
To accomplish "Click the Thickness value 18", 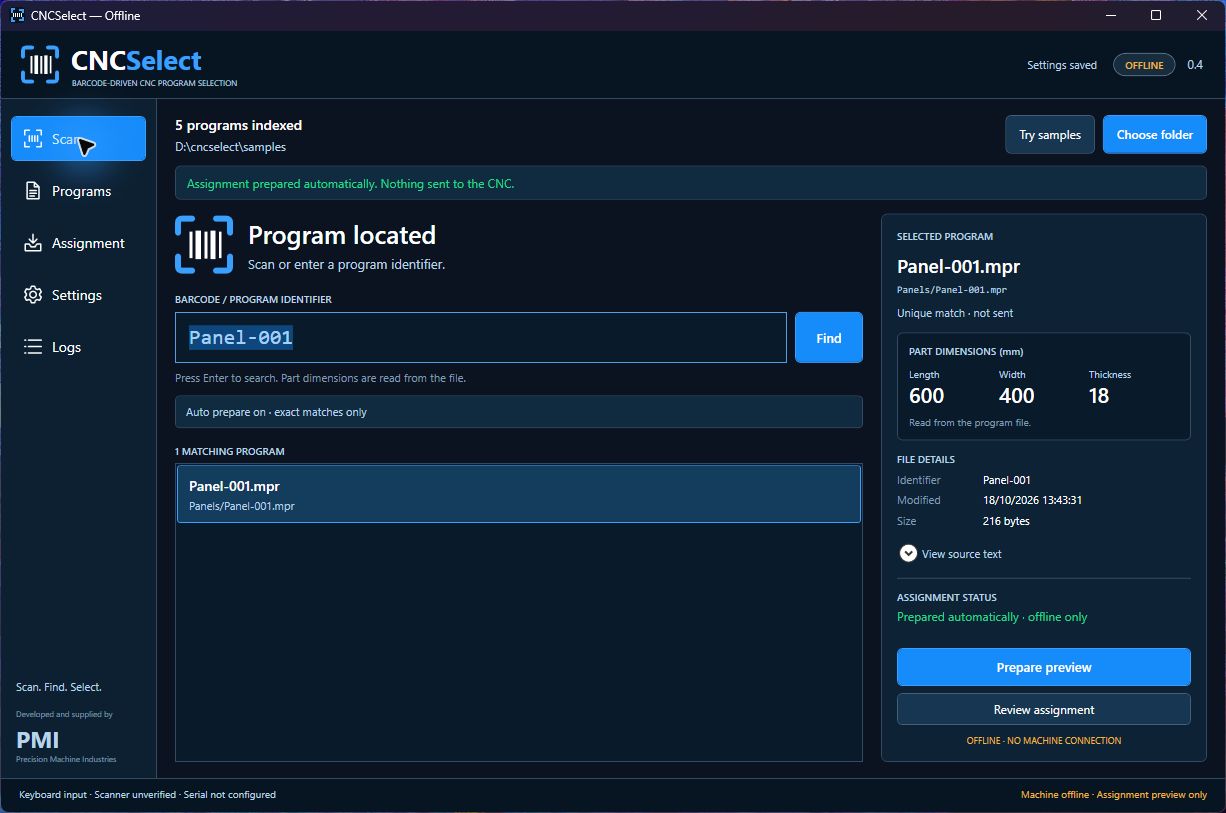I will [1099, 396].
